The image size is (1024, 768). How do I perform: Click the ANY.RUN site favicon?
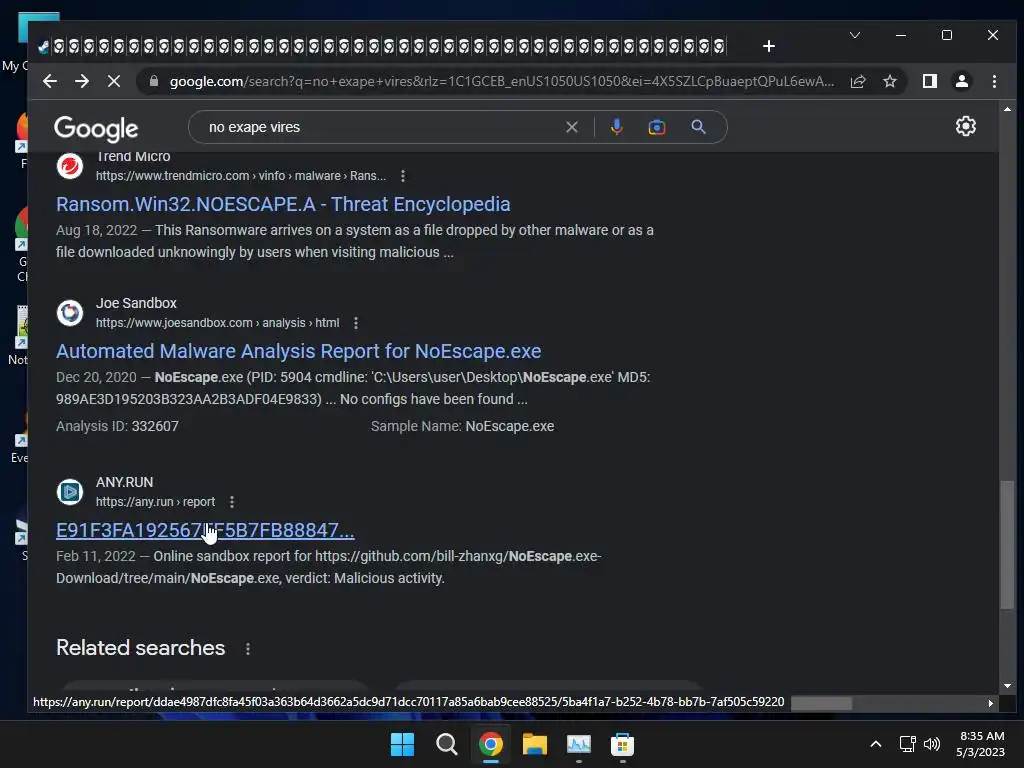click(70, 492)
